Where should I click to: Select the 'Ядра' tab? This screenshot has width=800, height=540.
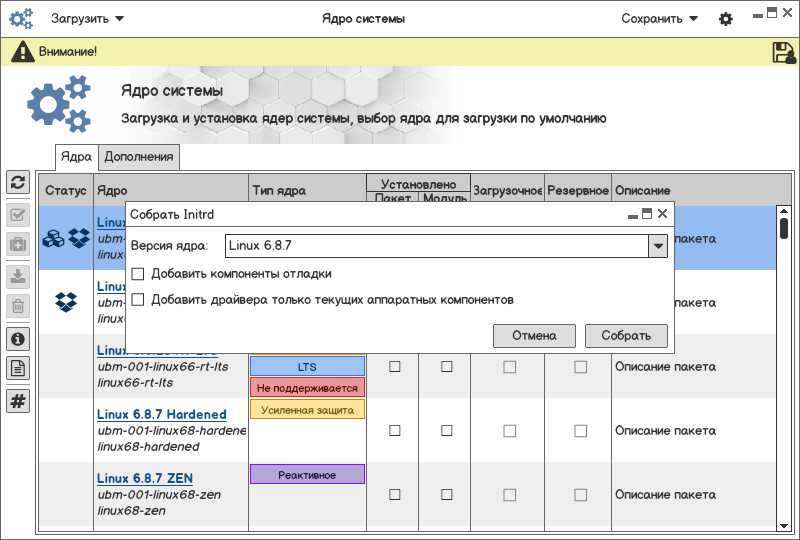(76, 156)
